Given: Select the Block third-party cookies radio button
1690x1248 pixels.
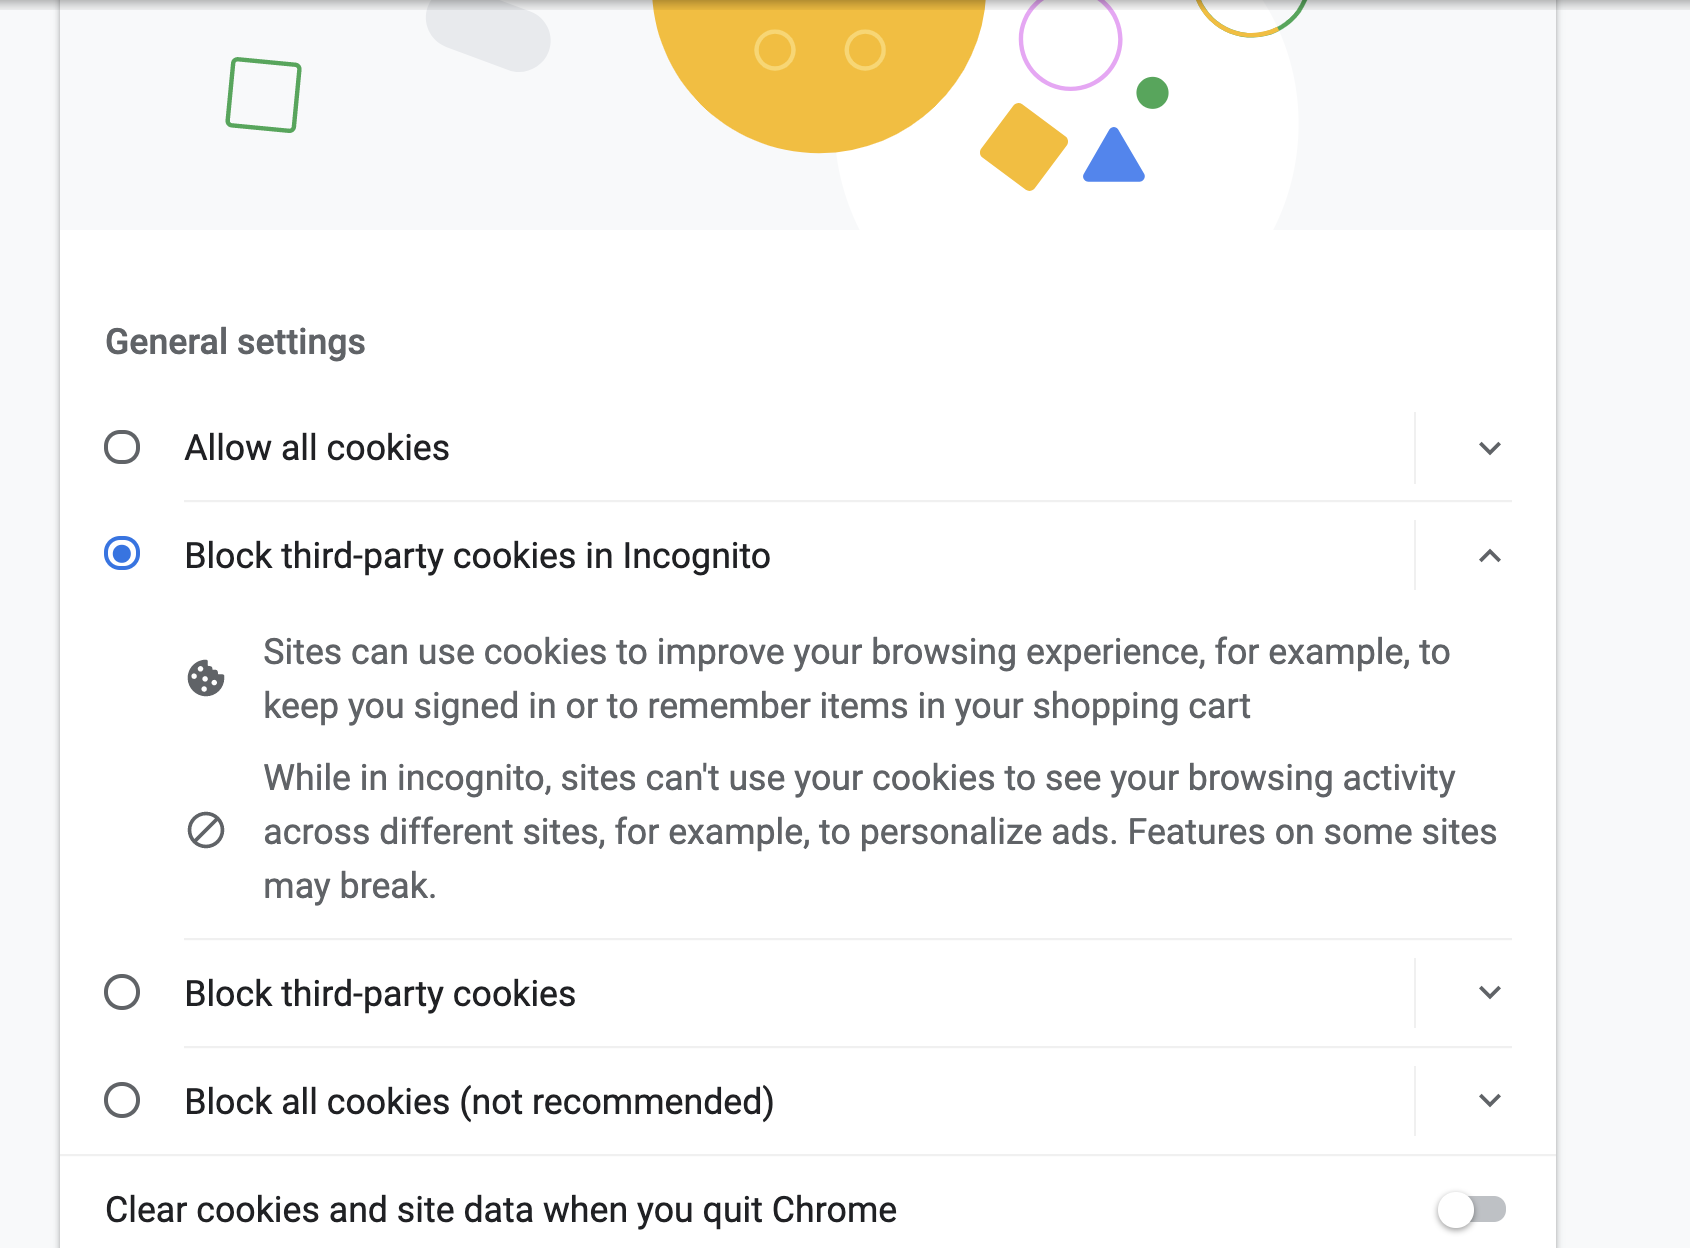Looking at the screenshot, I should [122, 993].
